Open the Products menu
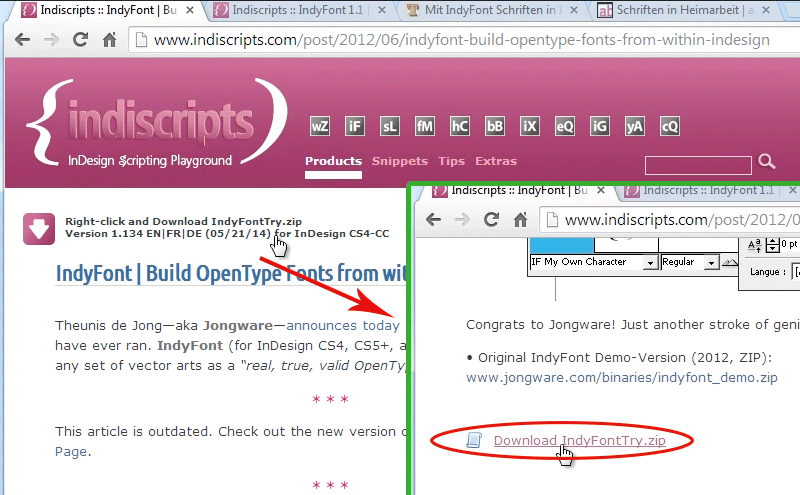800x495 pixels. (333, 161)
